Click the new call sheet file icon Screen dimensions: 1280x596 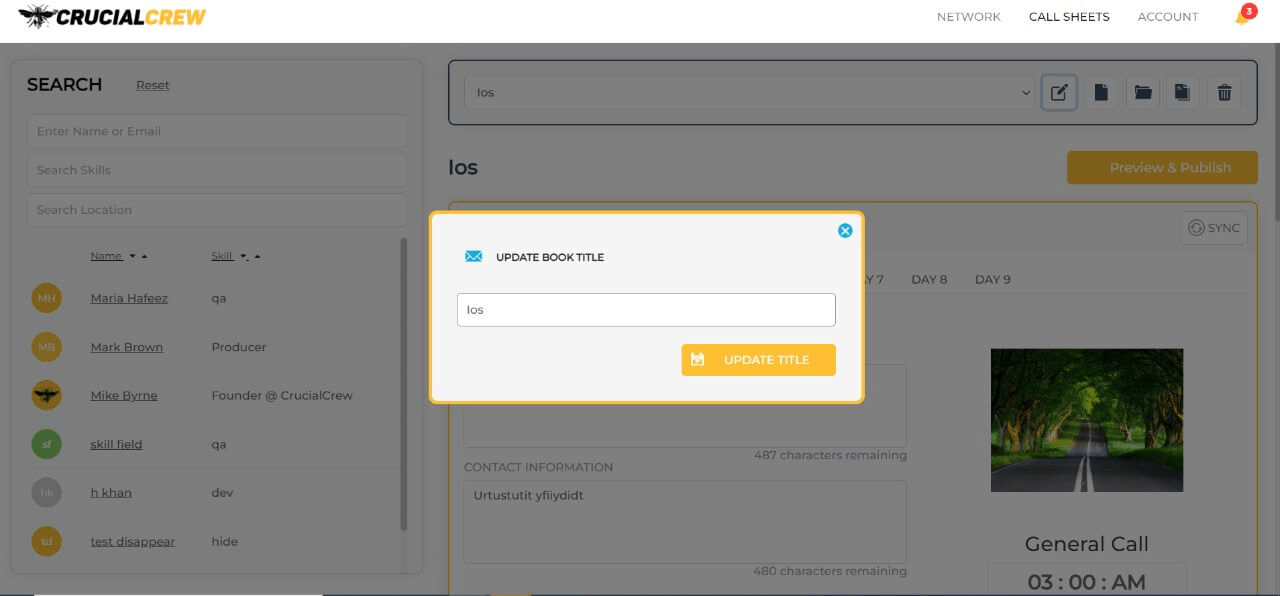(x=1101, y=93)
